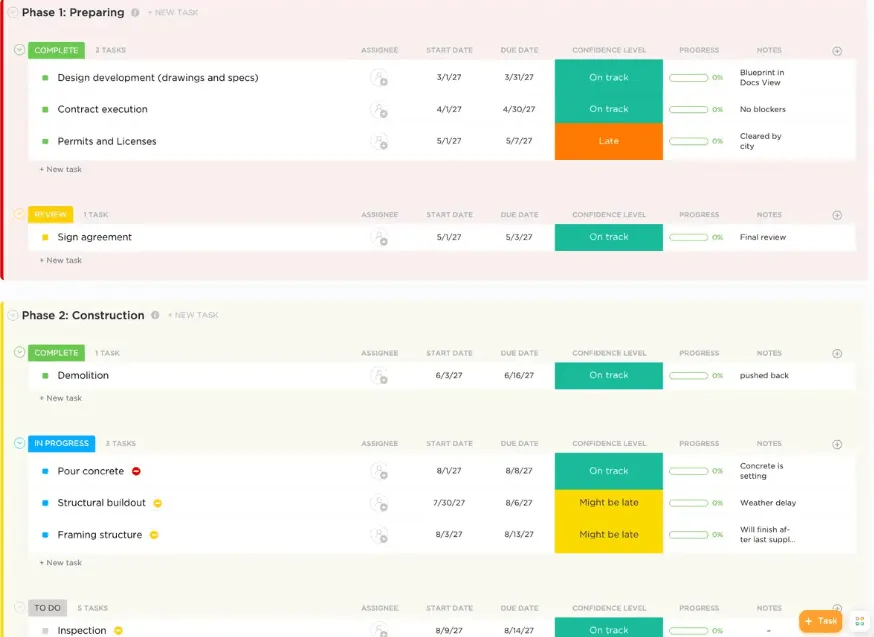Add new task under Sign agreement

click(61, 260)
